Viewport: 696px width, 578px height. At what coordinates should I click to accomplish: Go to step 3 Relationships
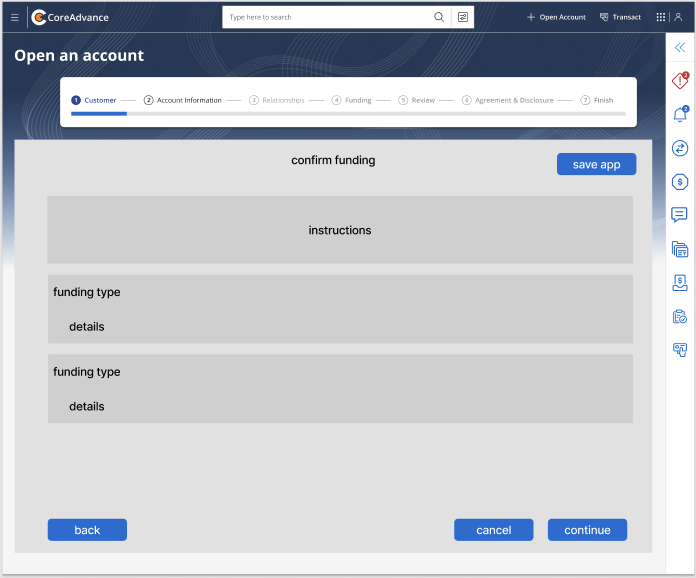tap(277, 100)
